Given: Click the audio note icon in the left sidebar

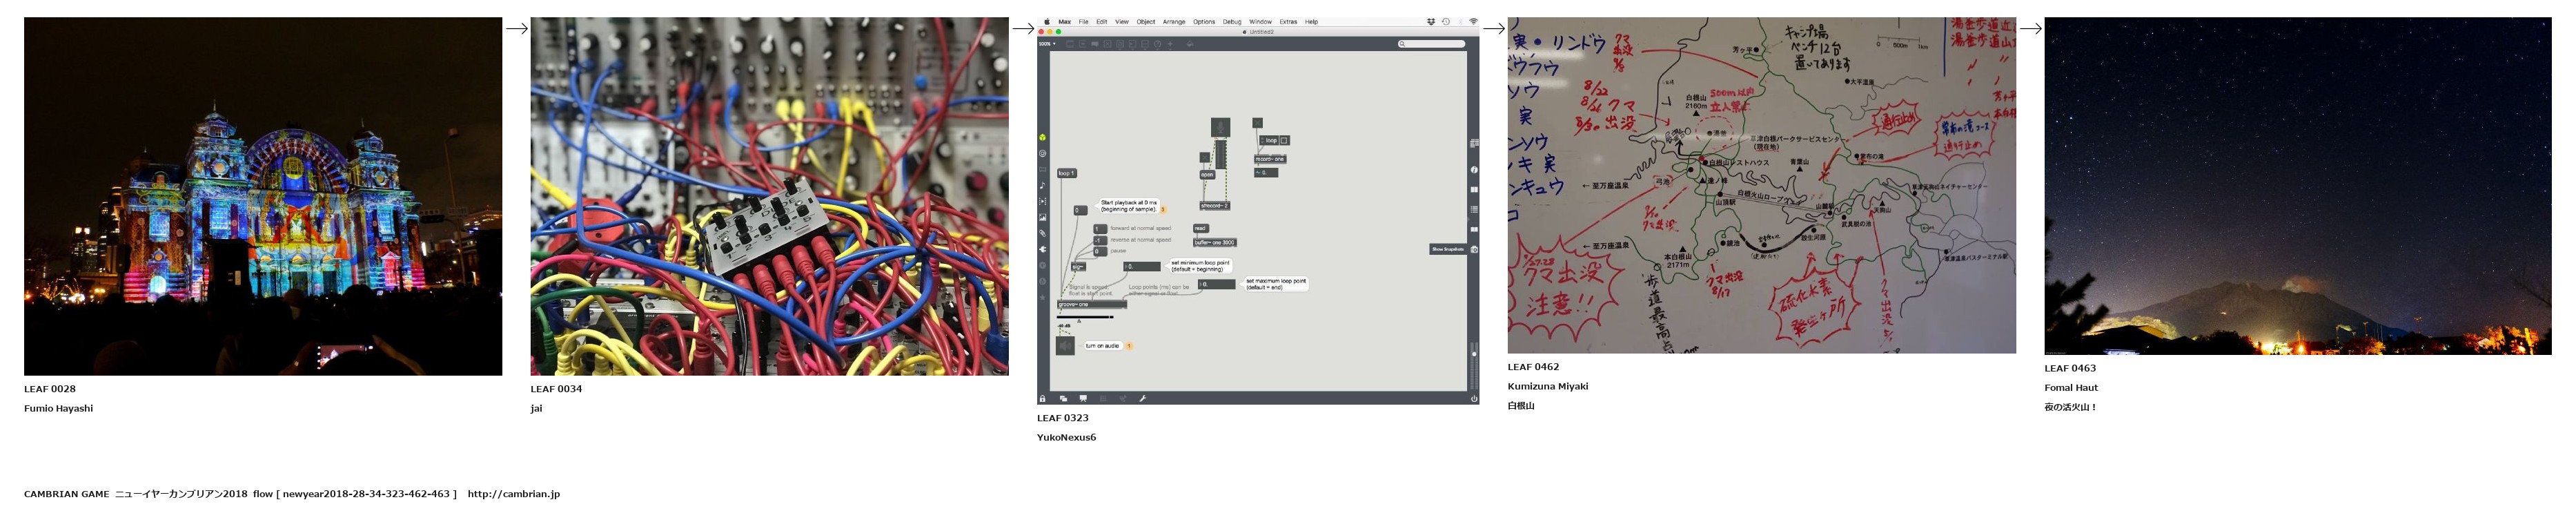Looking at the screenshot, I should pos(1042,185).
